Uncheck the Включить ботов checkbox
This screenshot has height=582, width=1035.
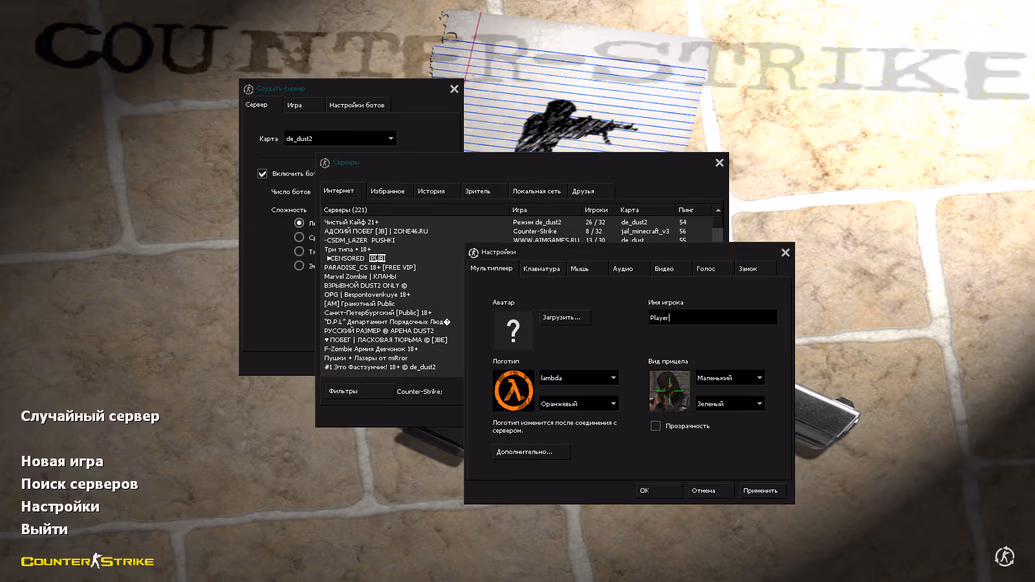click(x=263, y=173)
